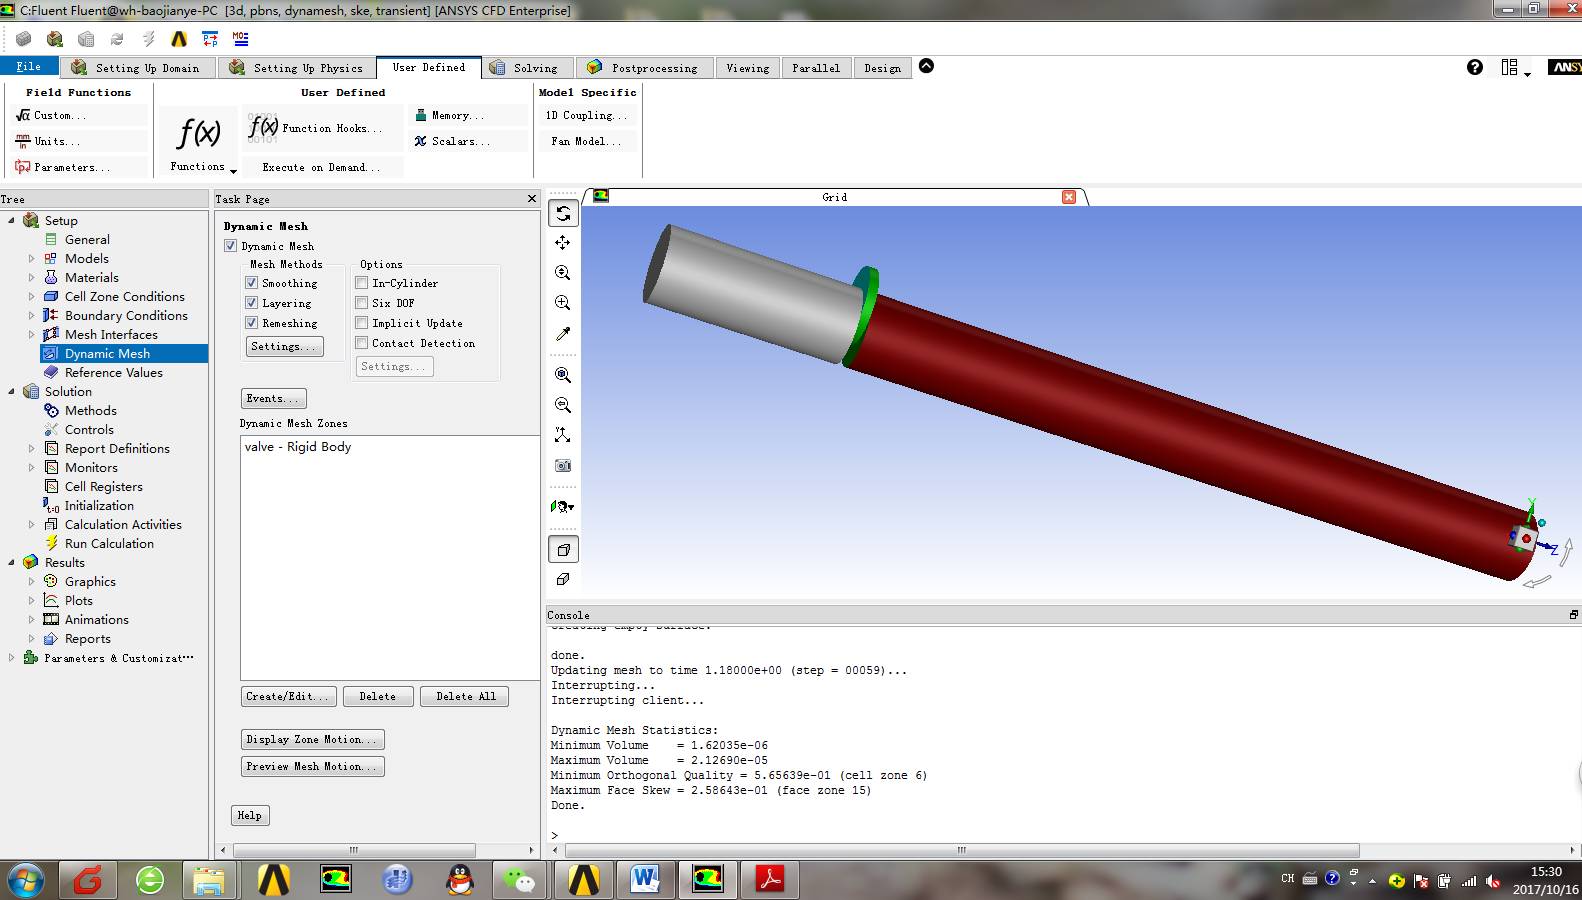Image resolution: width=1582 pixels, height=900 pixels.
Task: Collapse the Solution tree node
Action: 12,391
